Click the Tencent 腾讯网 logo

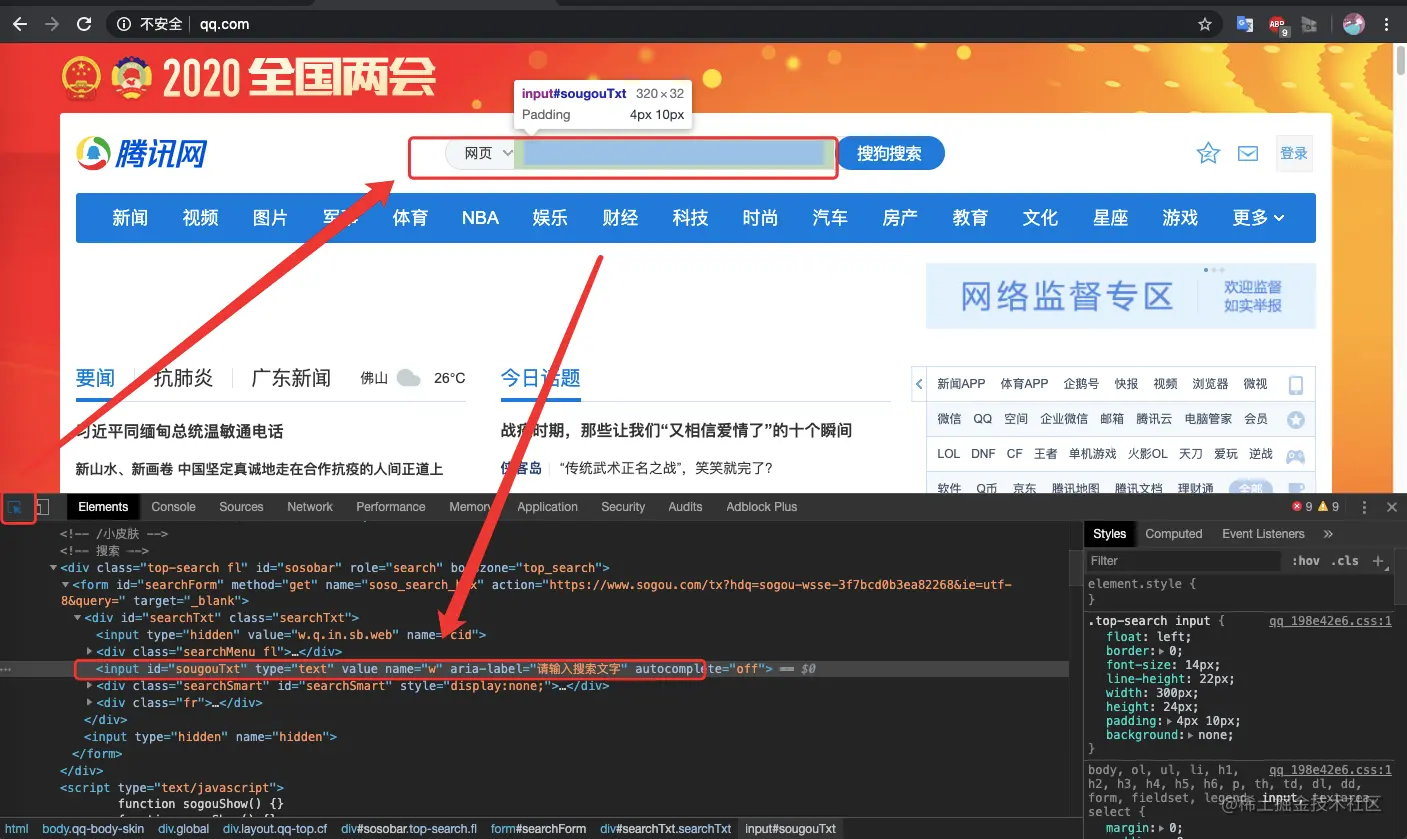[142, 153]
